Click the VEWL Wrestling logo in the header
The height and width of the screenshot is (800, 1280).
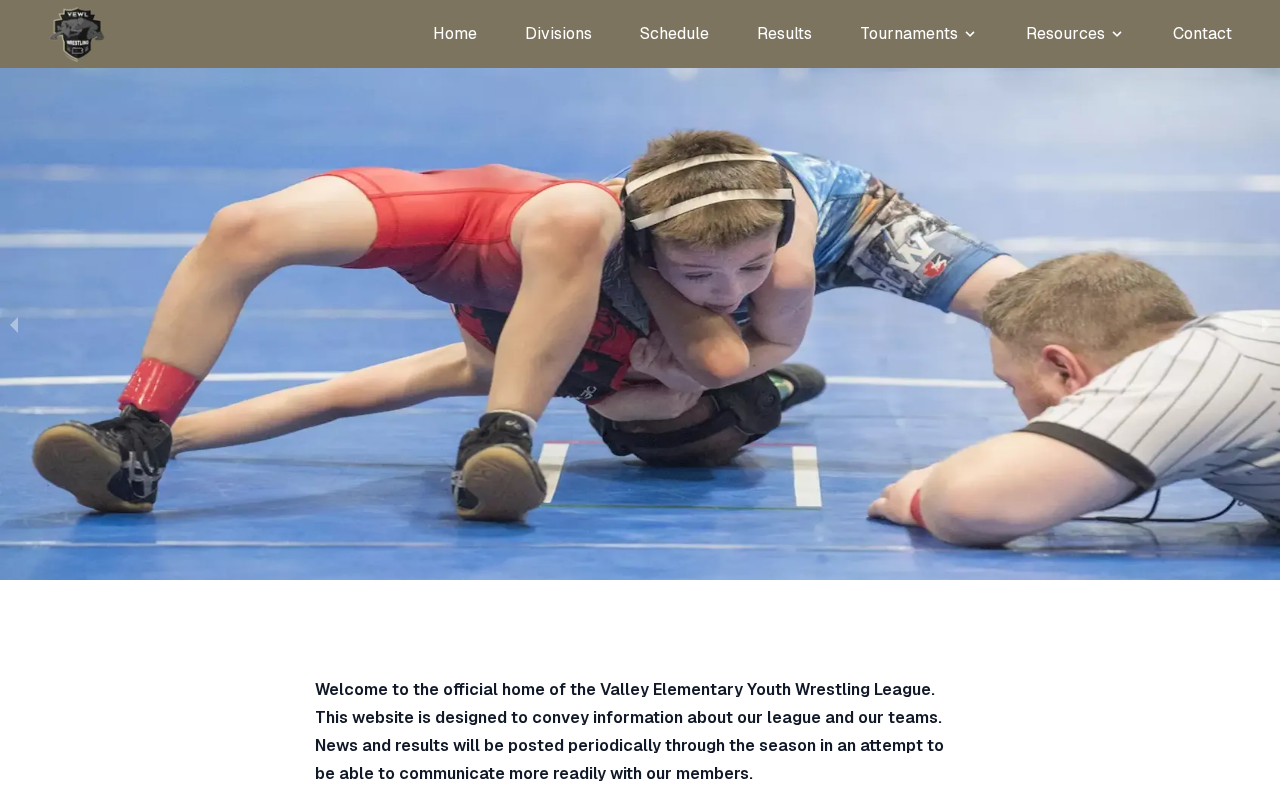77,34
